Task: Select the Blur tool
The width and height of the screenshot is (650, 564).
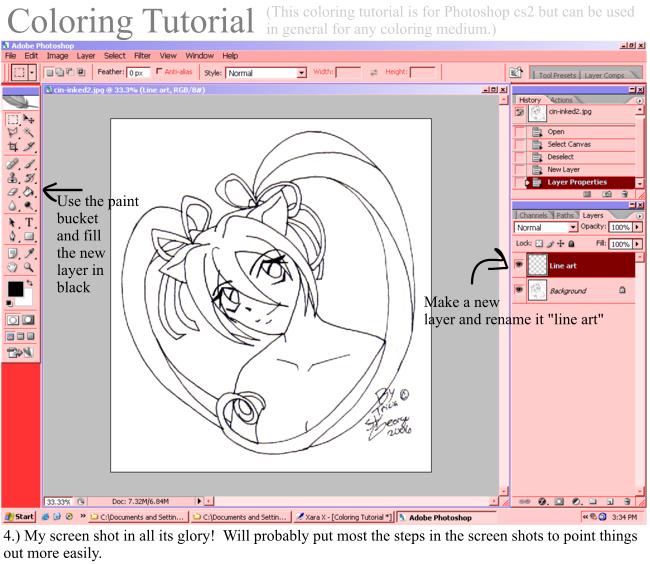Action: point(13,206)
